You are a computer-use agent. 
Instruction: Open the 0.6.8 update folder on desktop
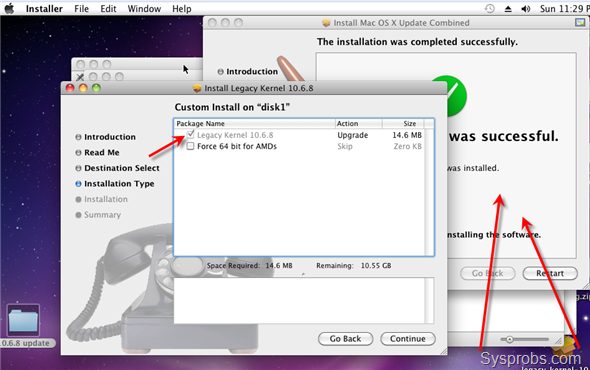coord(23,321)
